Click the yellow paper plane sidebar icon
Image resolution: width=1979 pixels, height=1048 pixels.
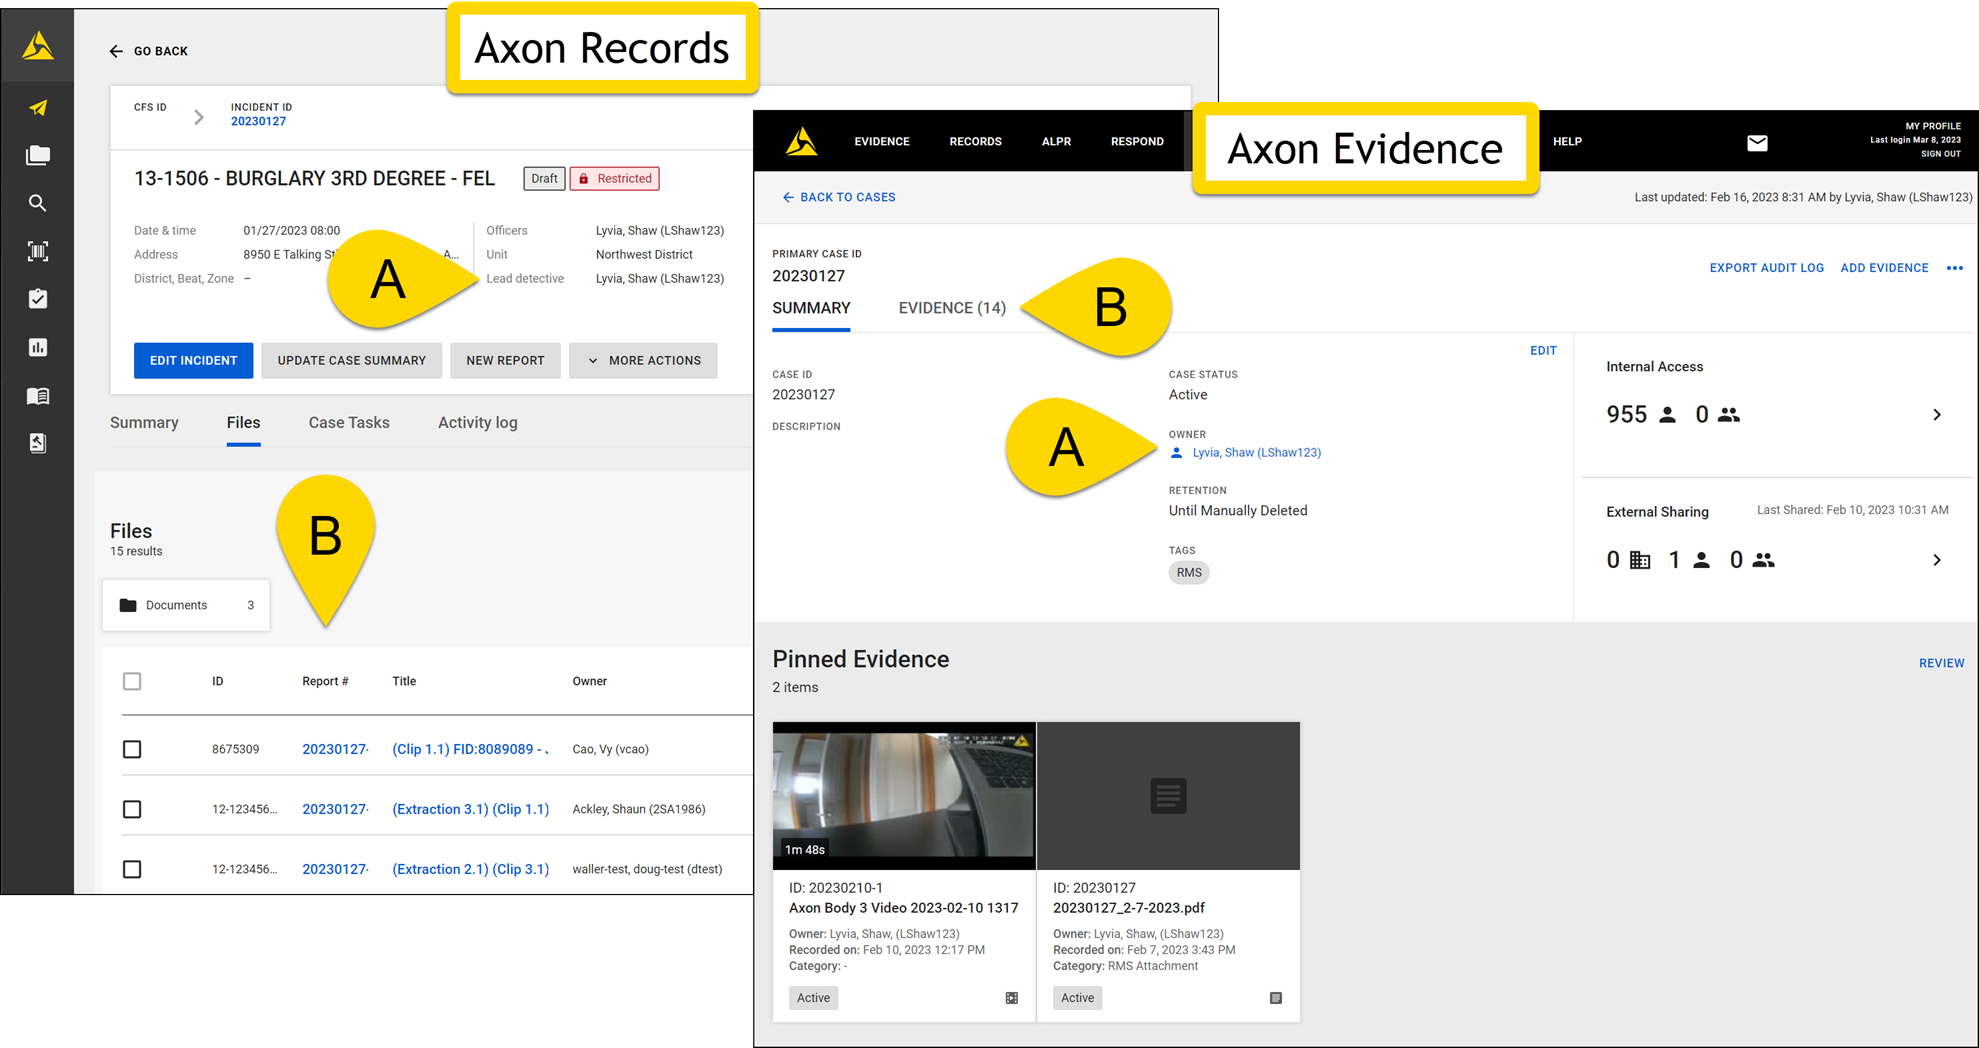pyautogui.click(x=37, y=107)
